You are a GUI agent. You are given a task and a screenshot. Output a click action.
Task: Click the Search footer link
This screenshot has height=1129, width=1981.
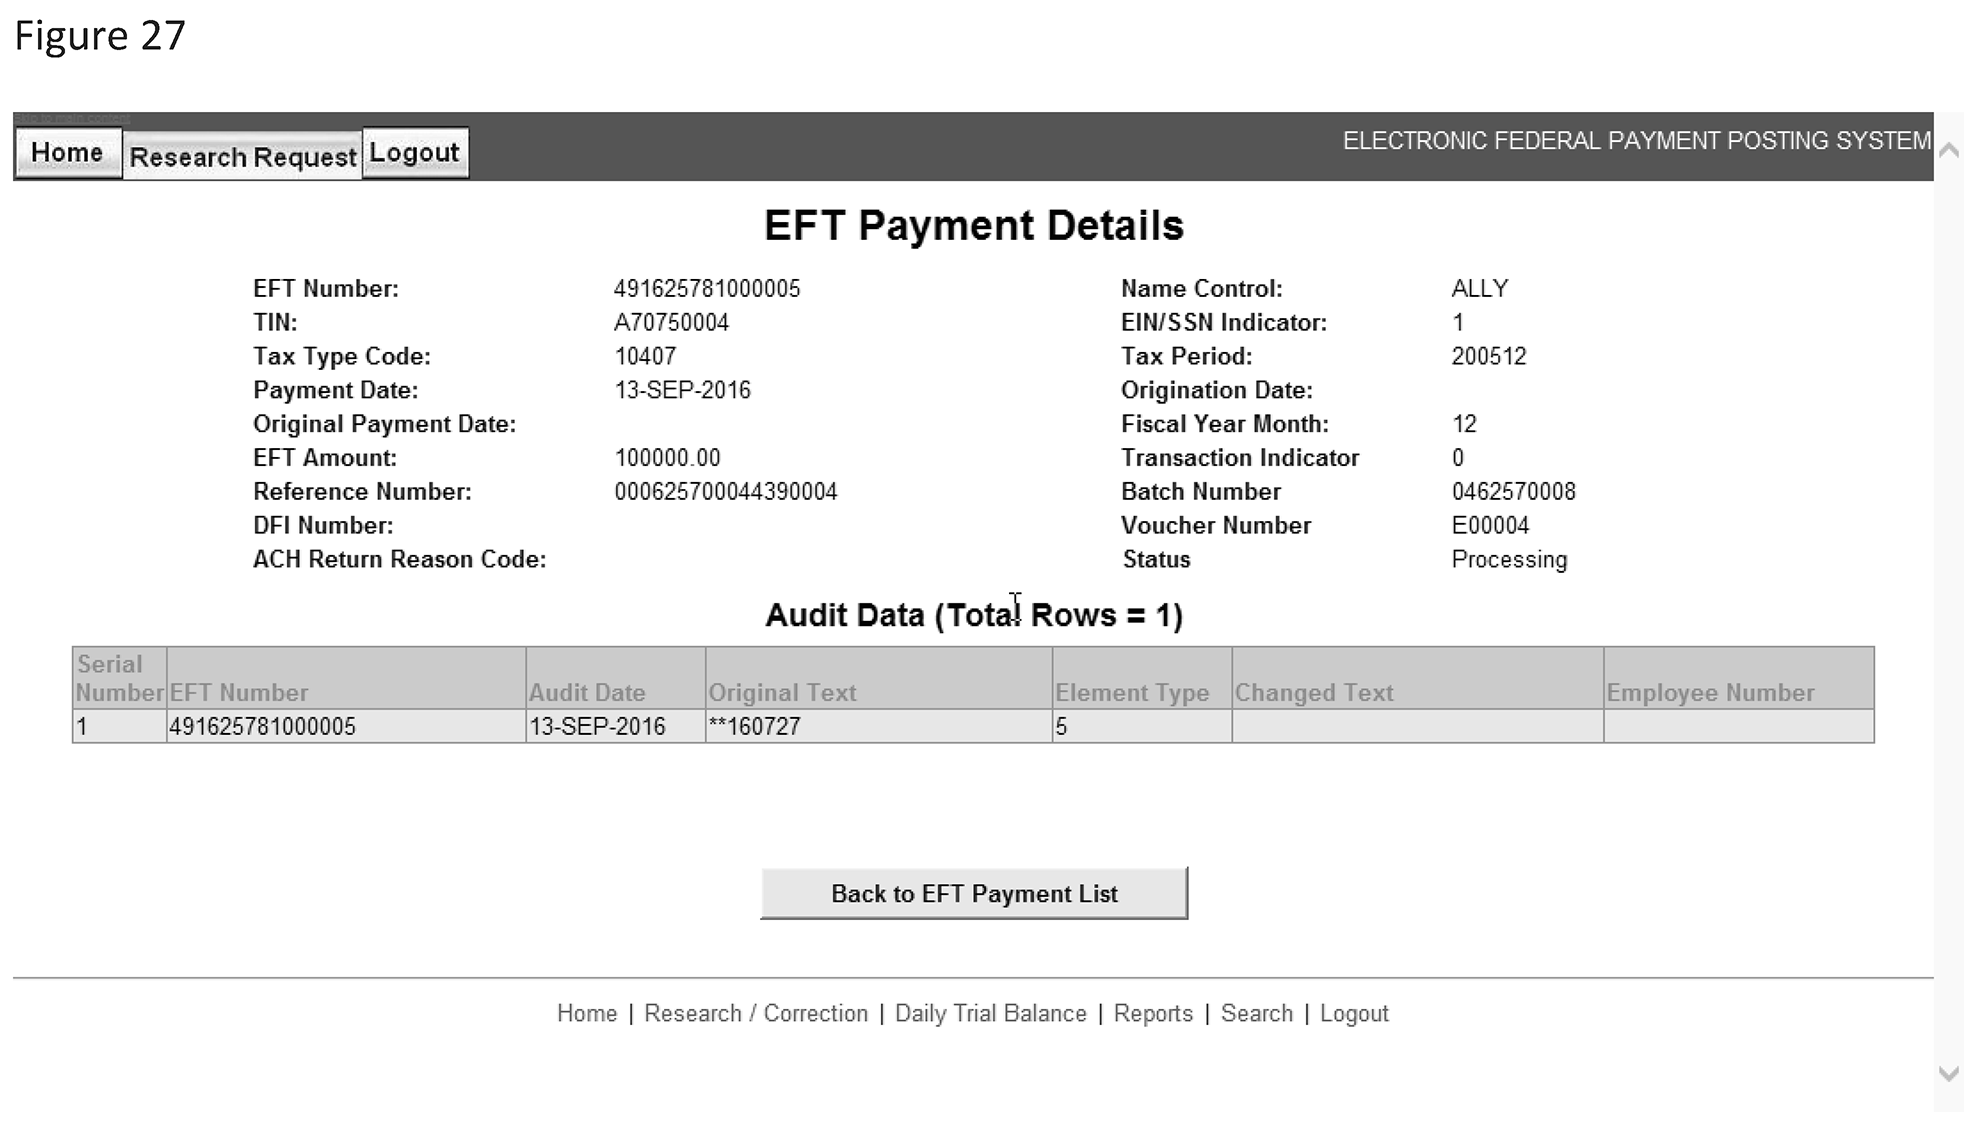tap(1256, 1013)
